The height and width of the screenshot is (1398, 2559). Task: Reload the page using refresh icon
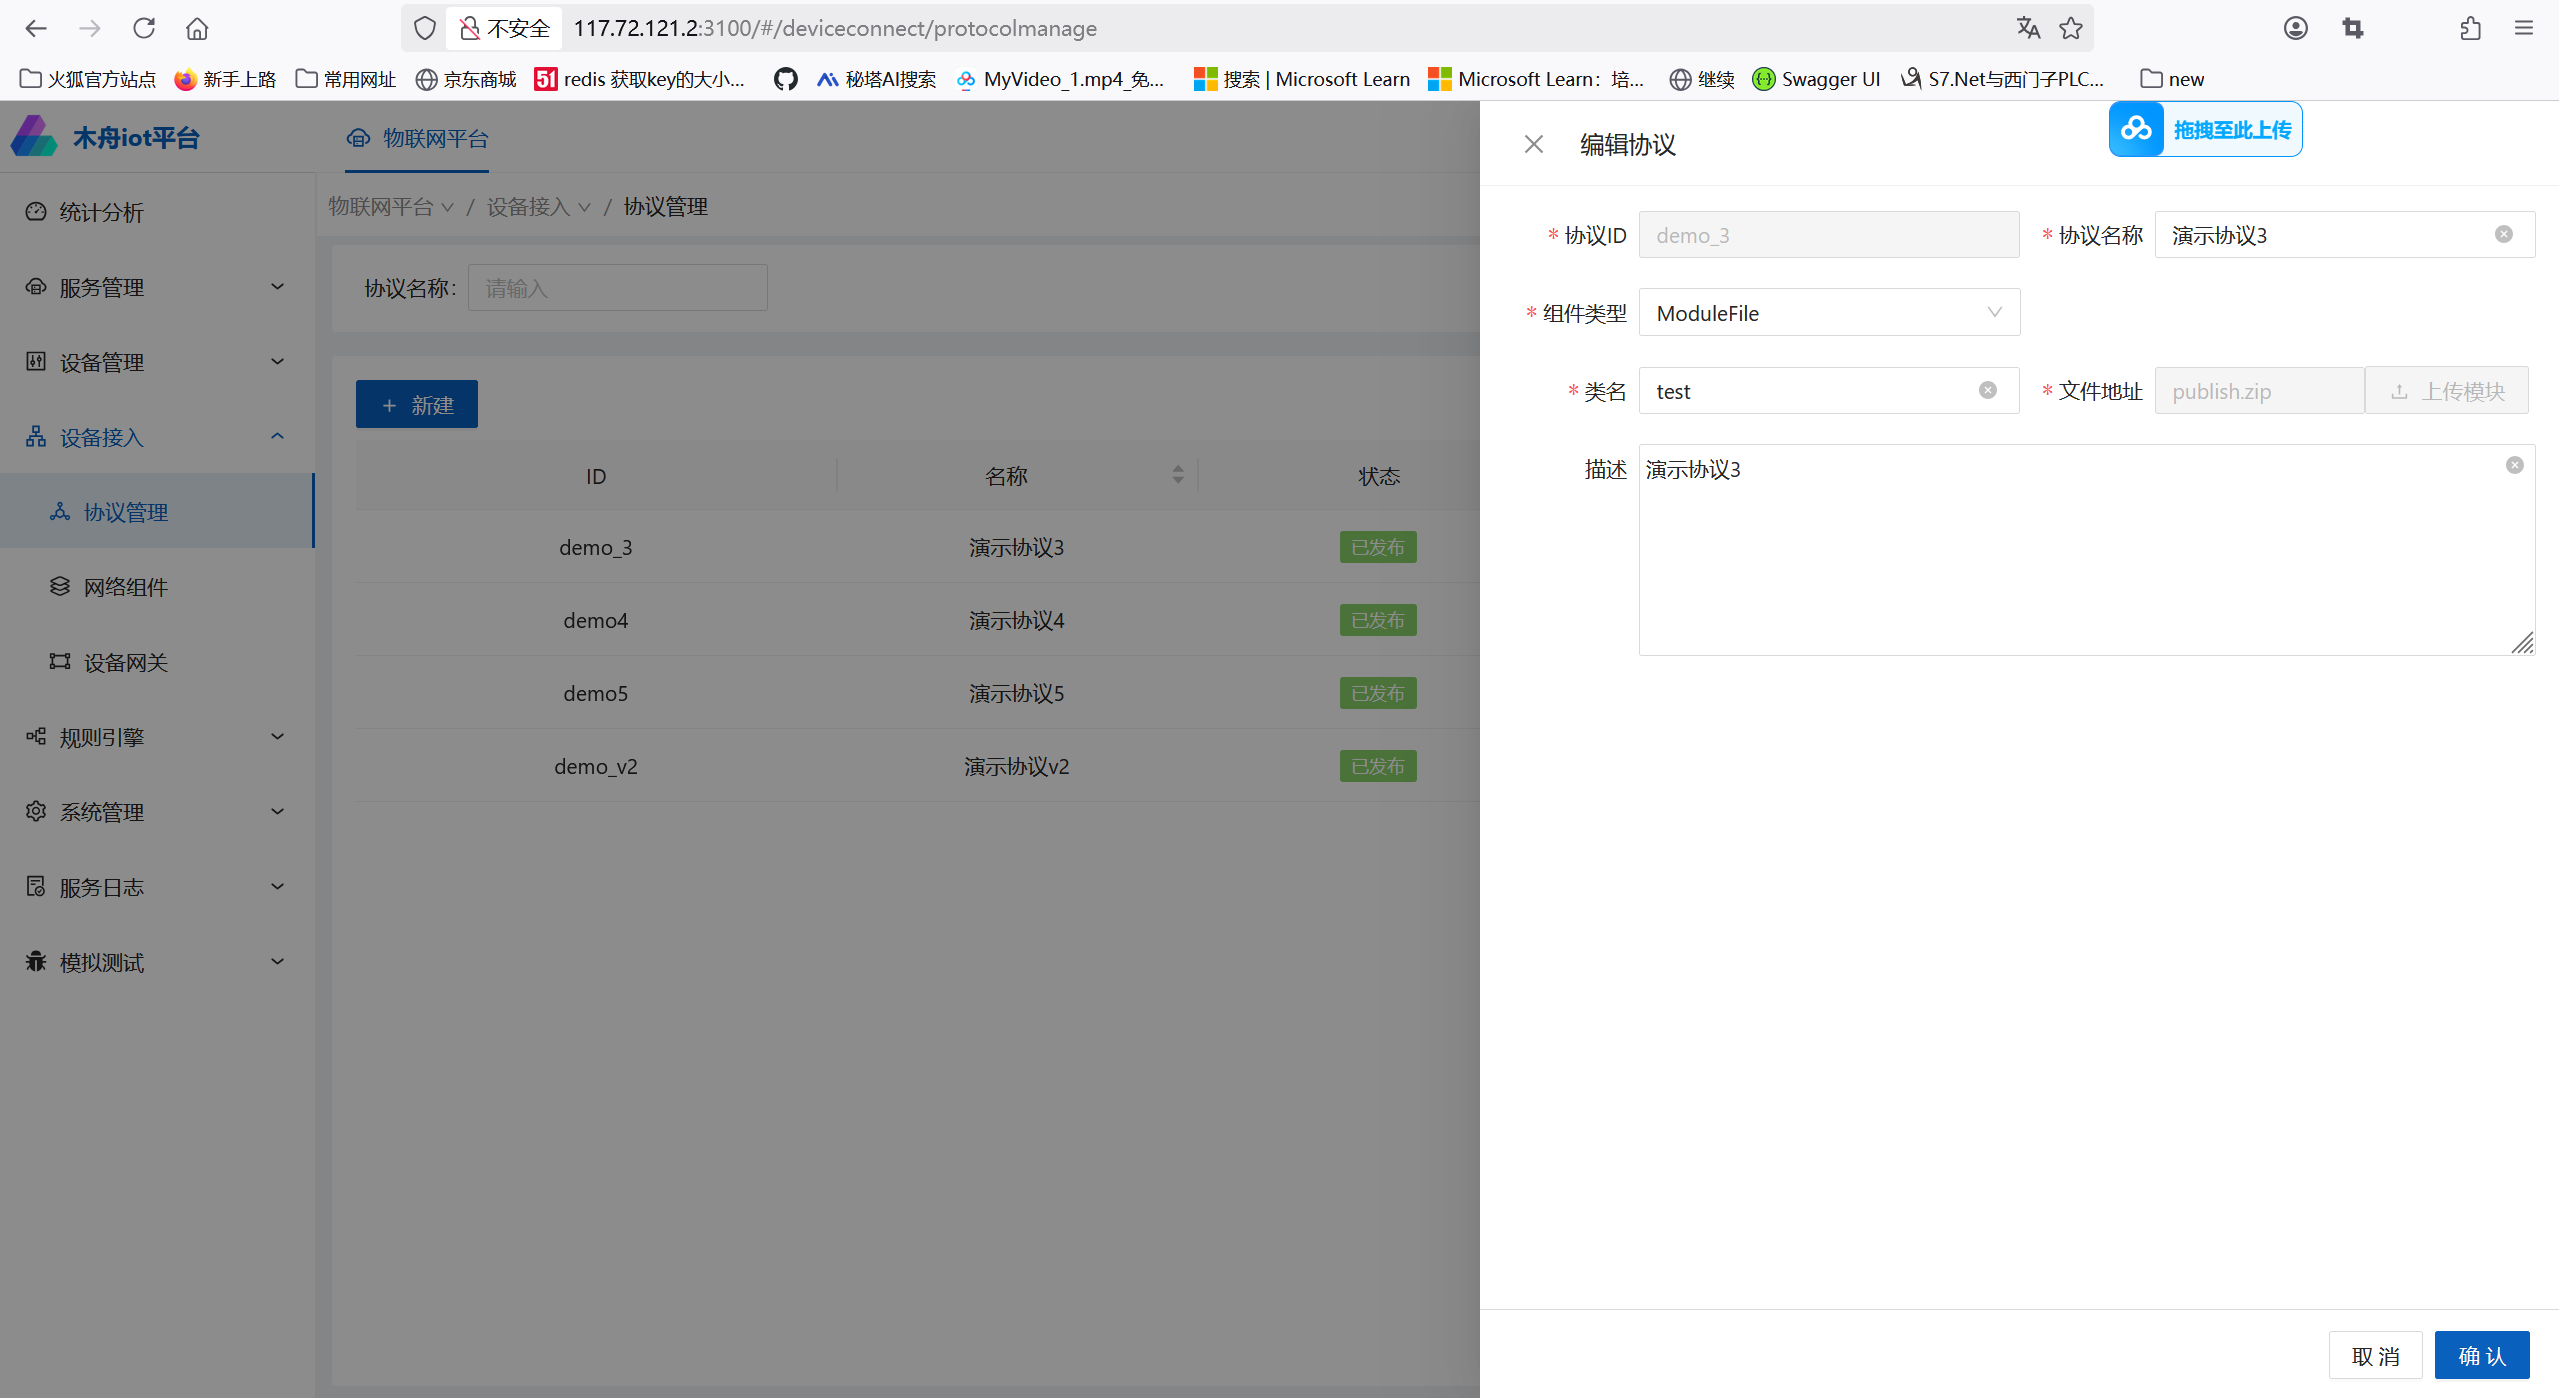pos(144,28)
